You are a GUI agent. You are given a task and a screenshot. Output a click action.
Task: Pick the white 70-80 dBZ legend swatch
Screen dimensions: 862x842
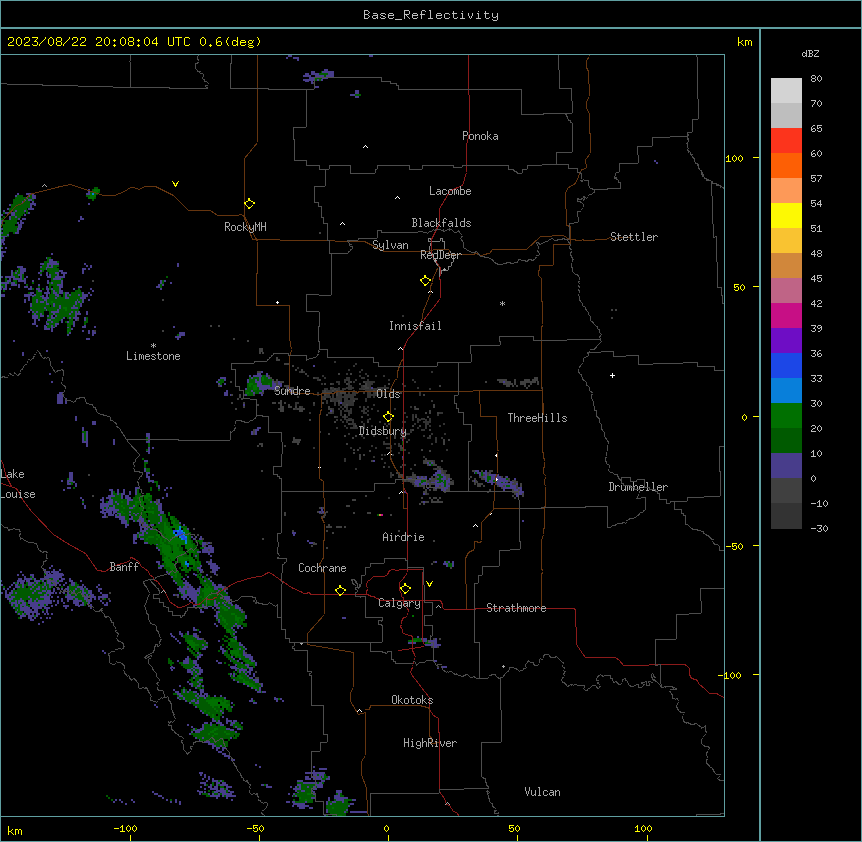(786, 91)
